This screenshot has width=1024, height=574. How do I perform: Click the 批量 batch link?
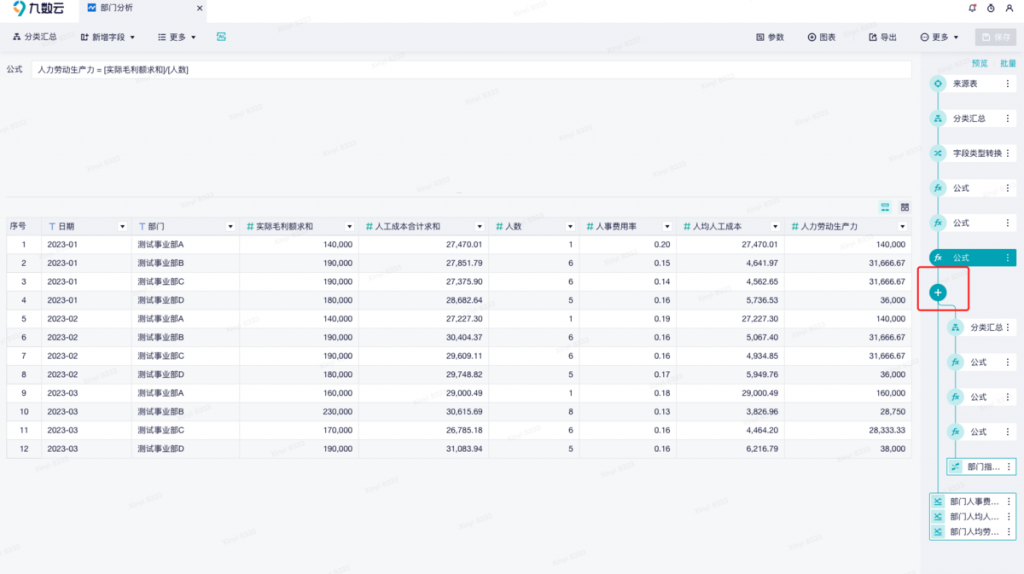pyautogui.click(x=1008, y=63)
